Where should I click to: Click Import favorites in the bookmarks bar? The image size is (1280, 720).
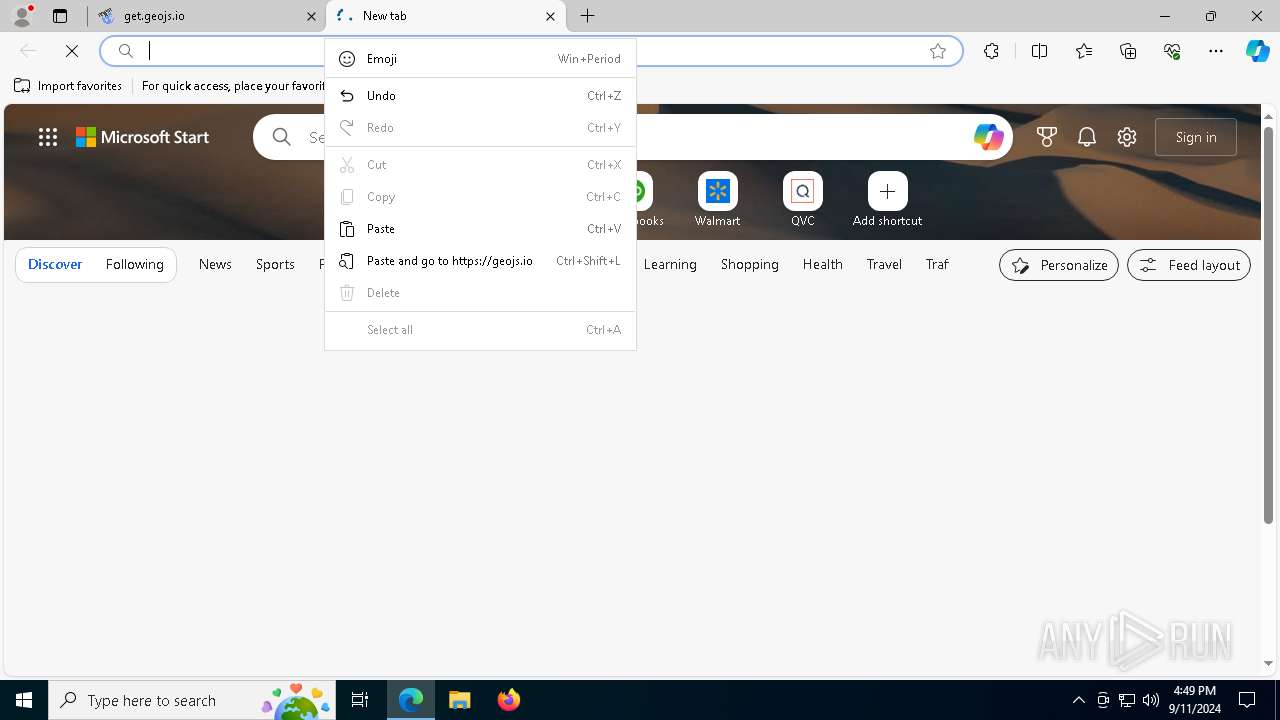68,86
